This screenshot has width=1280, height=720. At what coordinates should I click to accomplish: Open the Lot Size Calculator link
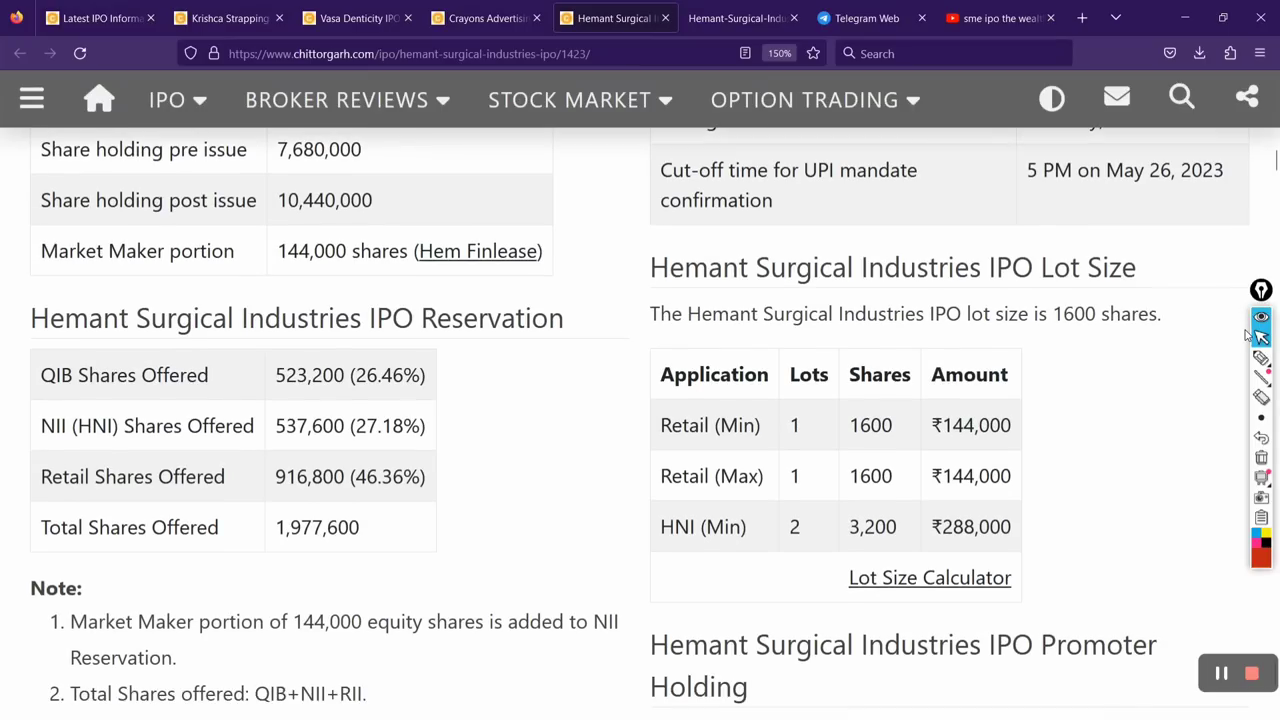click(x=930, y=578)
